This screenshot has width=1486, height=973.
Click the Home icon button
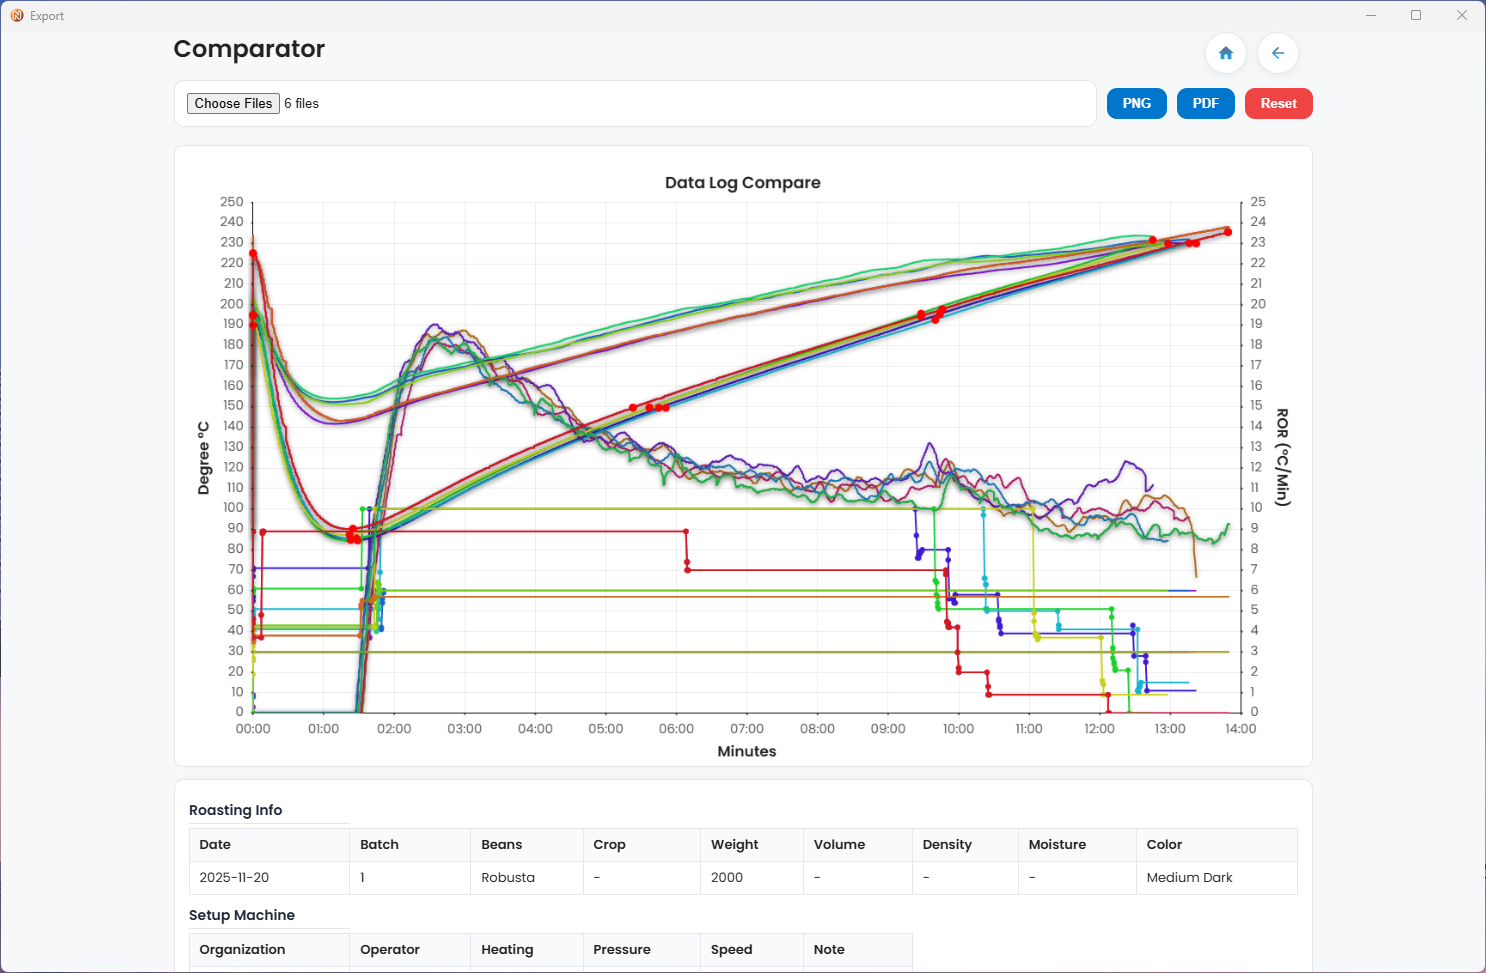tap(1225, 53)
